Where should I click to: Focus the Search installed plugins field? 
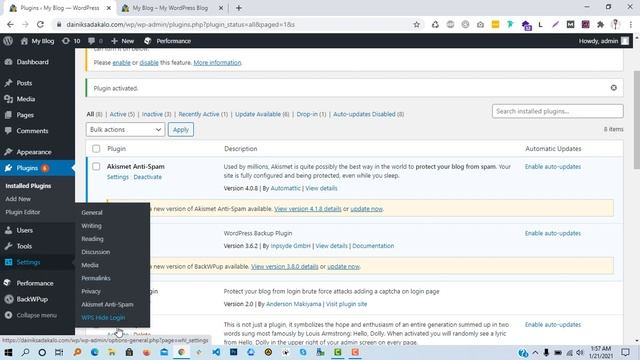click(x=558, y=111)
